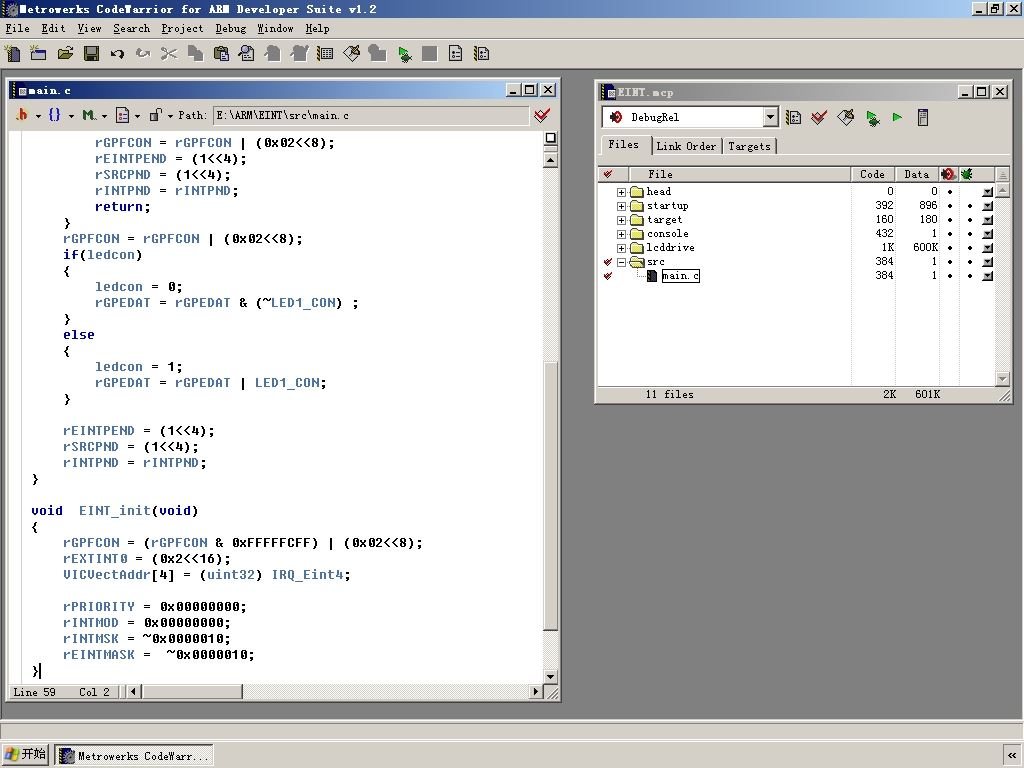Toggle debug dot for the lcddrive folder

970,248
